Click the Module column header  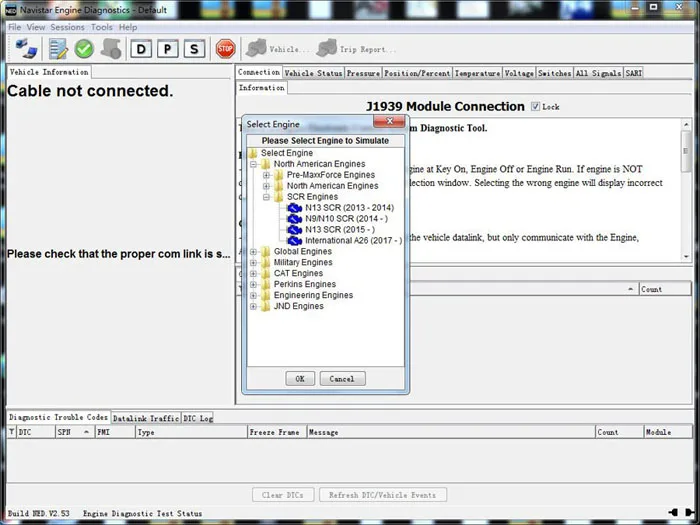coord(668,432)
